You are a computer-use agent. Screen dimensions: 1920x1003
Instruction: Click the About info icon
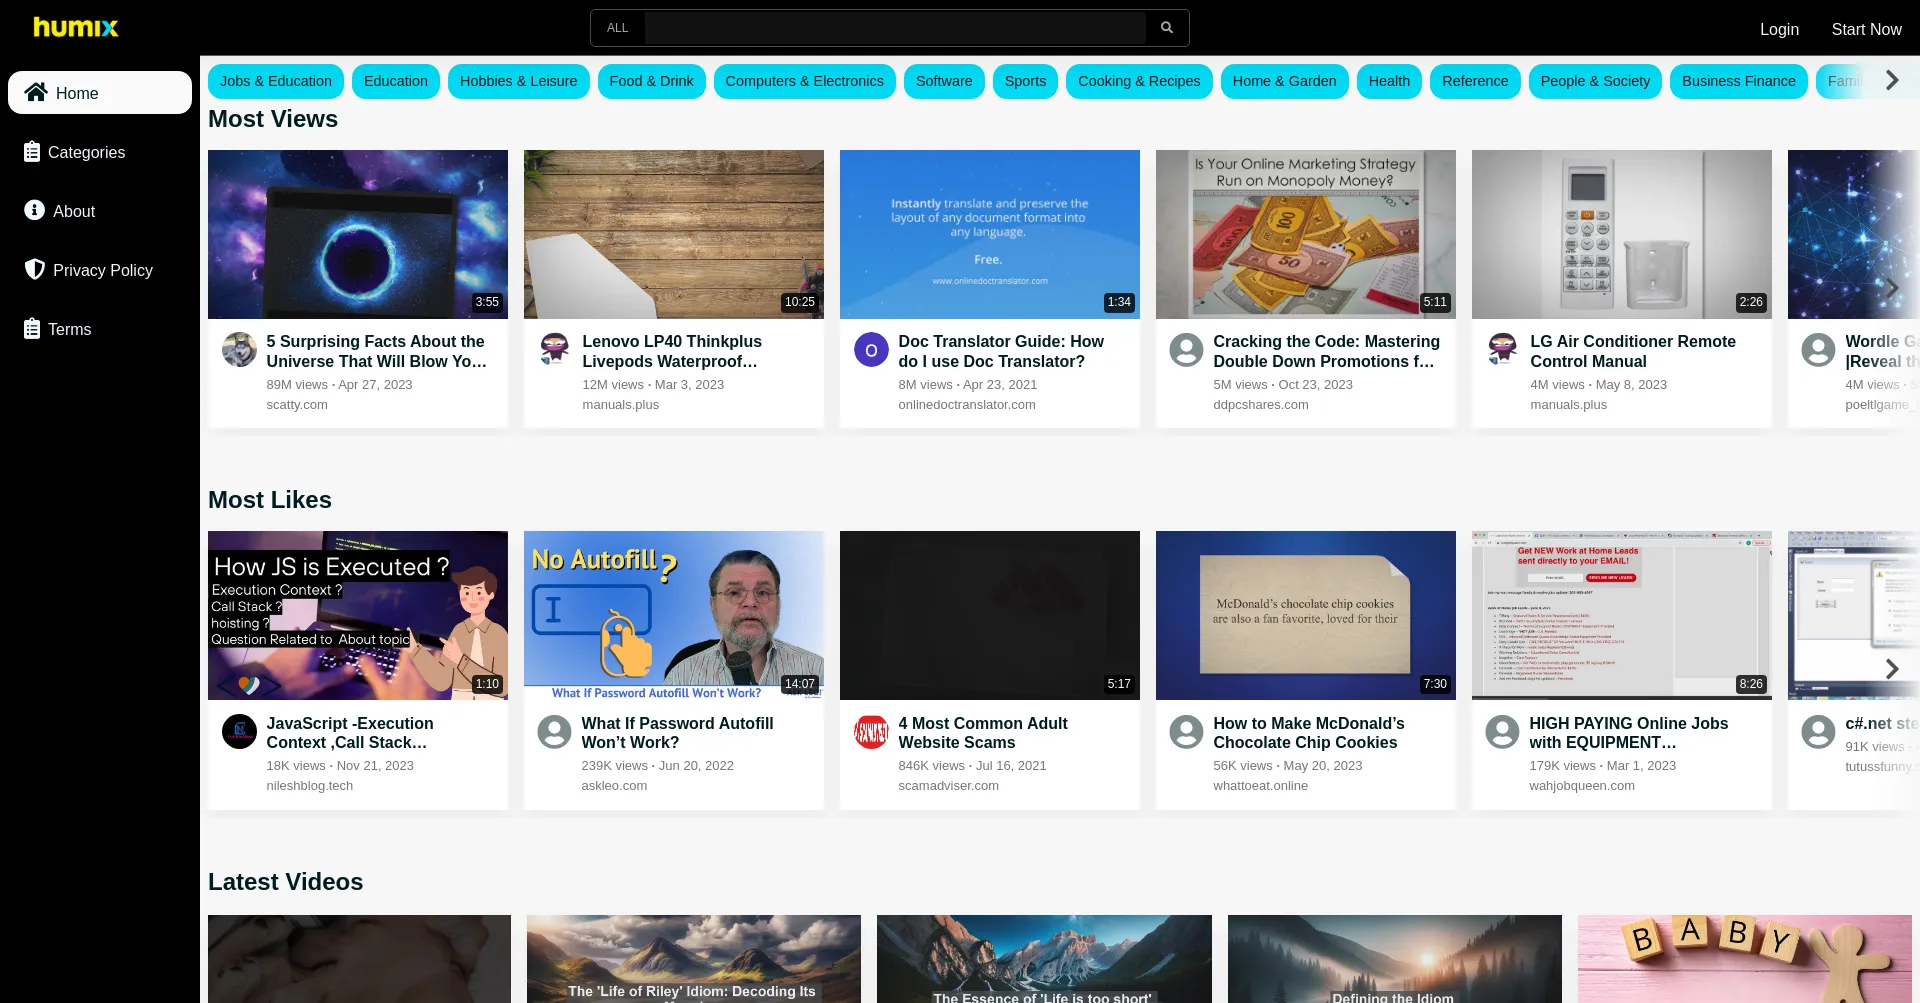pyautogui.click(x=34, y=210)
